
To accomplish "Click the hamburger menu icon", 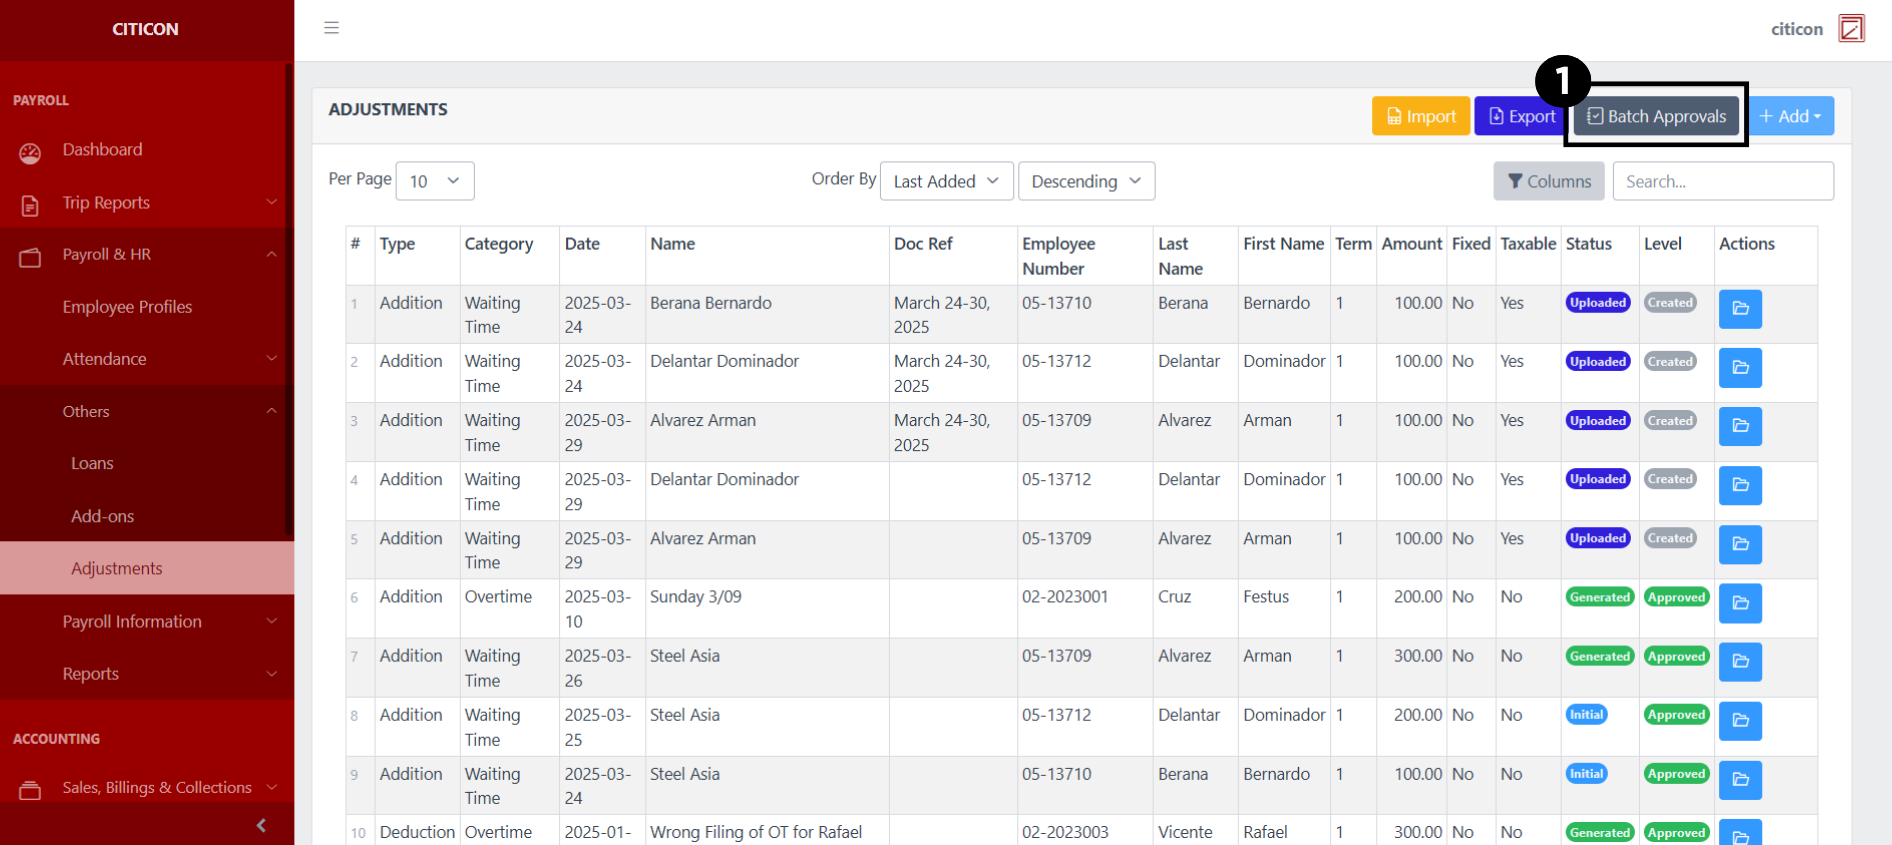I will point(331,28).
